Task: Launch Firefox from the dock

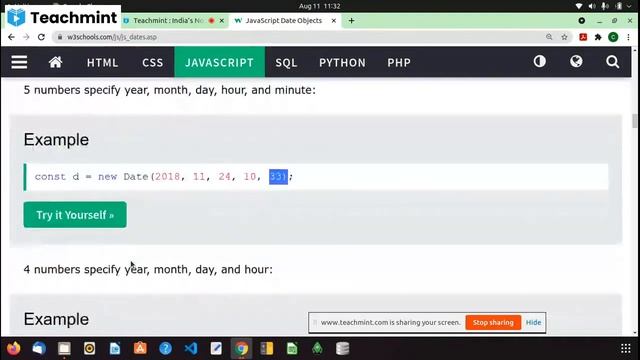Action: tap(13, 348)
